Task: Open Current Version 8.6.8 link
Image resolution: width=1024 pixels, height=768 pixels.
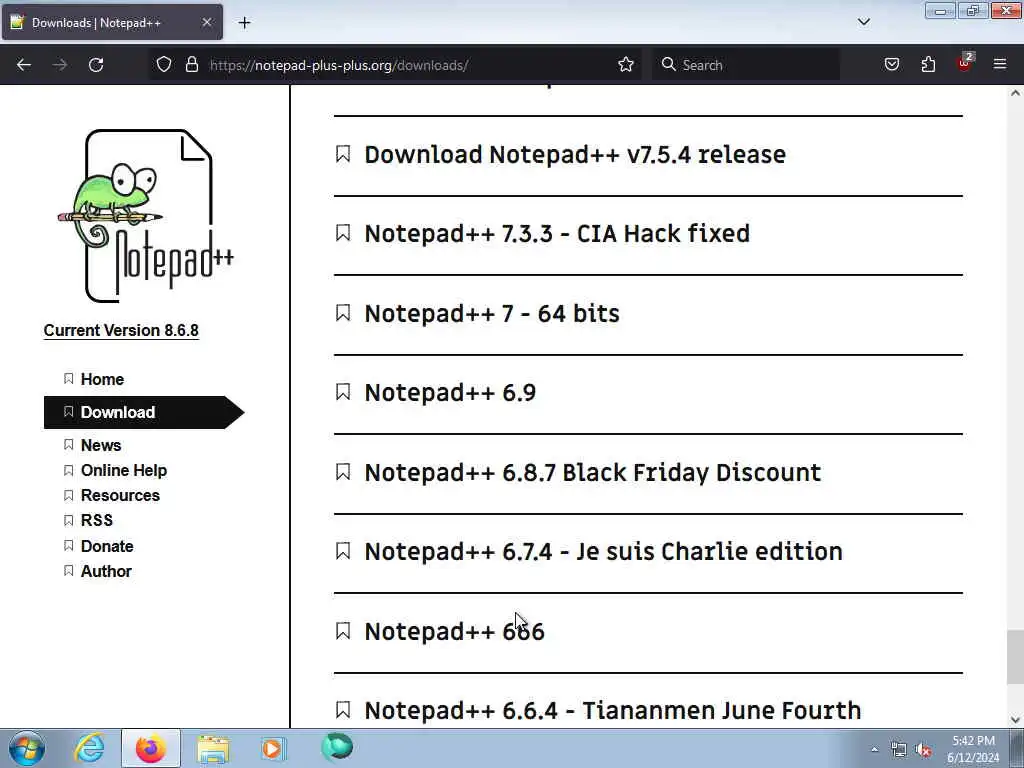Action: pos(121,330)
